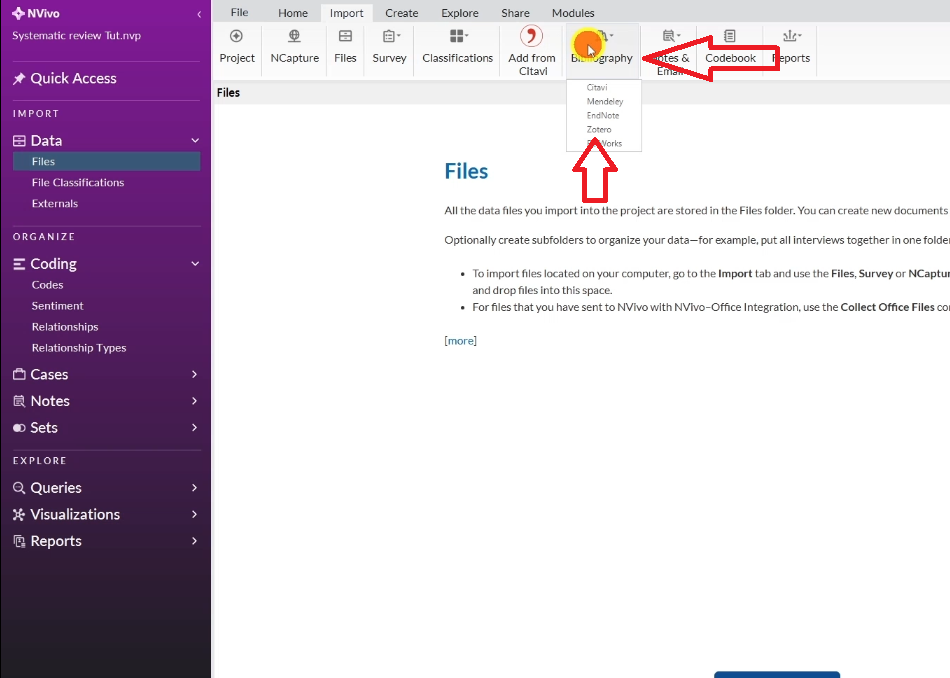Click the NVivo logo
The image size is (950, 678).
tap(36, 13)
